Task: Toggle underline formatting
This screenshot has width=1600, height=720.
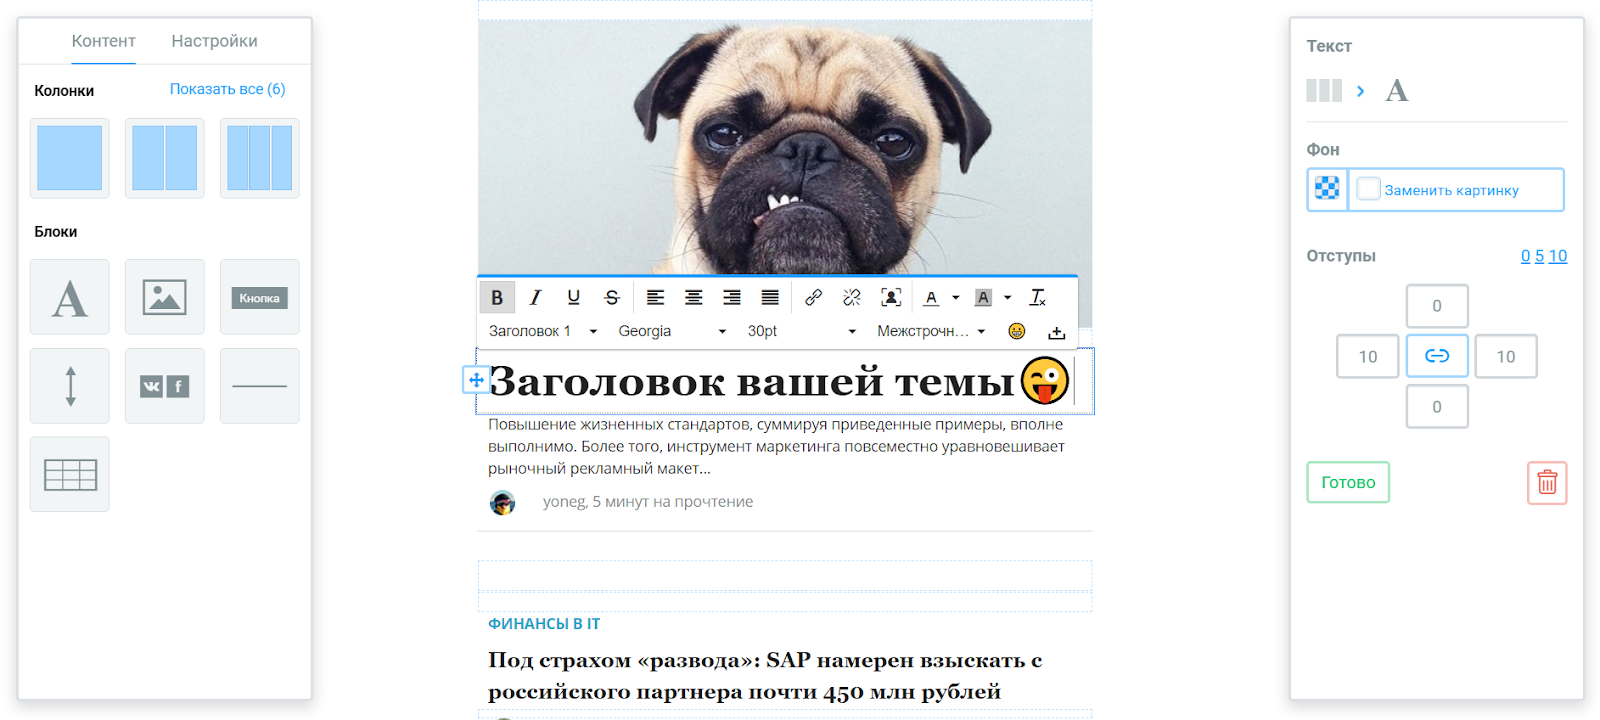Action: 573,298
